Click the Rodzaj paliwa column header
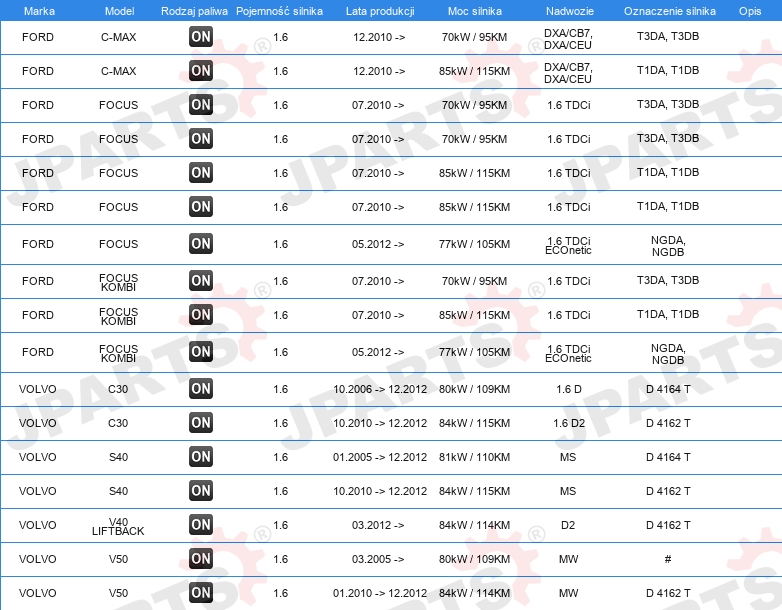The image size is (782, 610). (x=194, y=11)
